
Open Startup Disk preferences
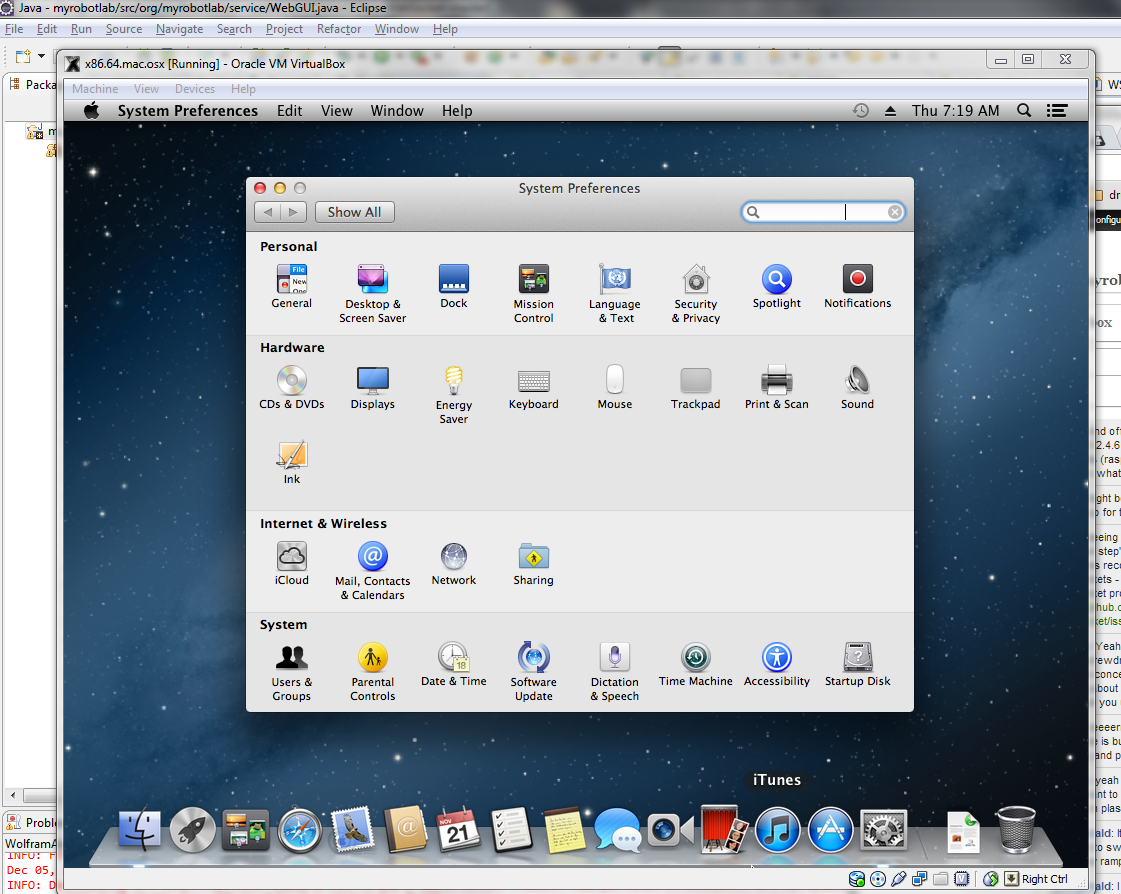click(x=857, y=664)
